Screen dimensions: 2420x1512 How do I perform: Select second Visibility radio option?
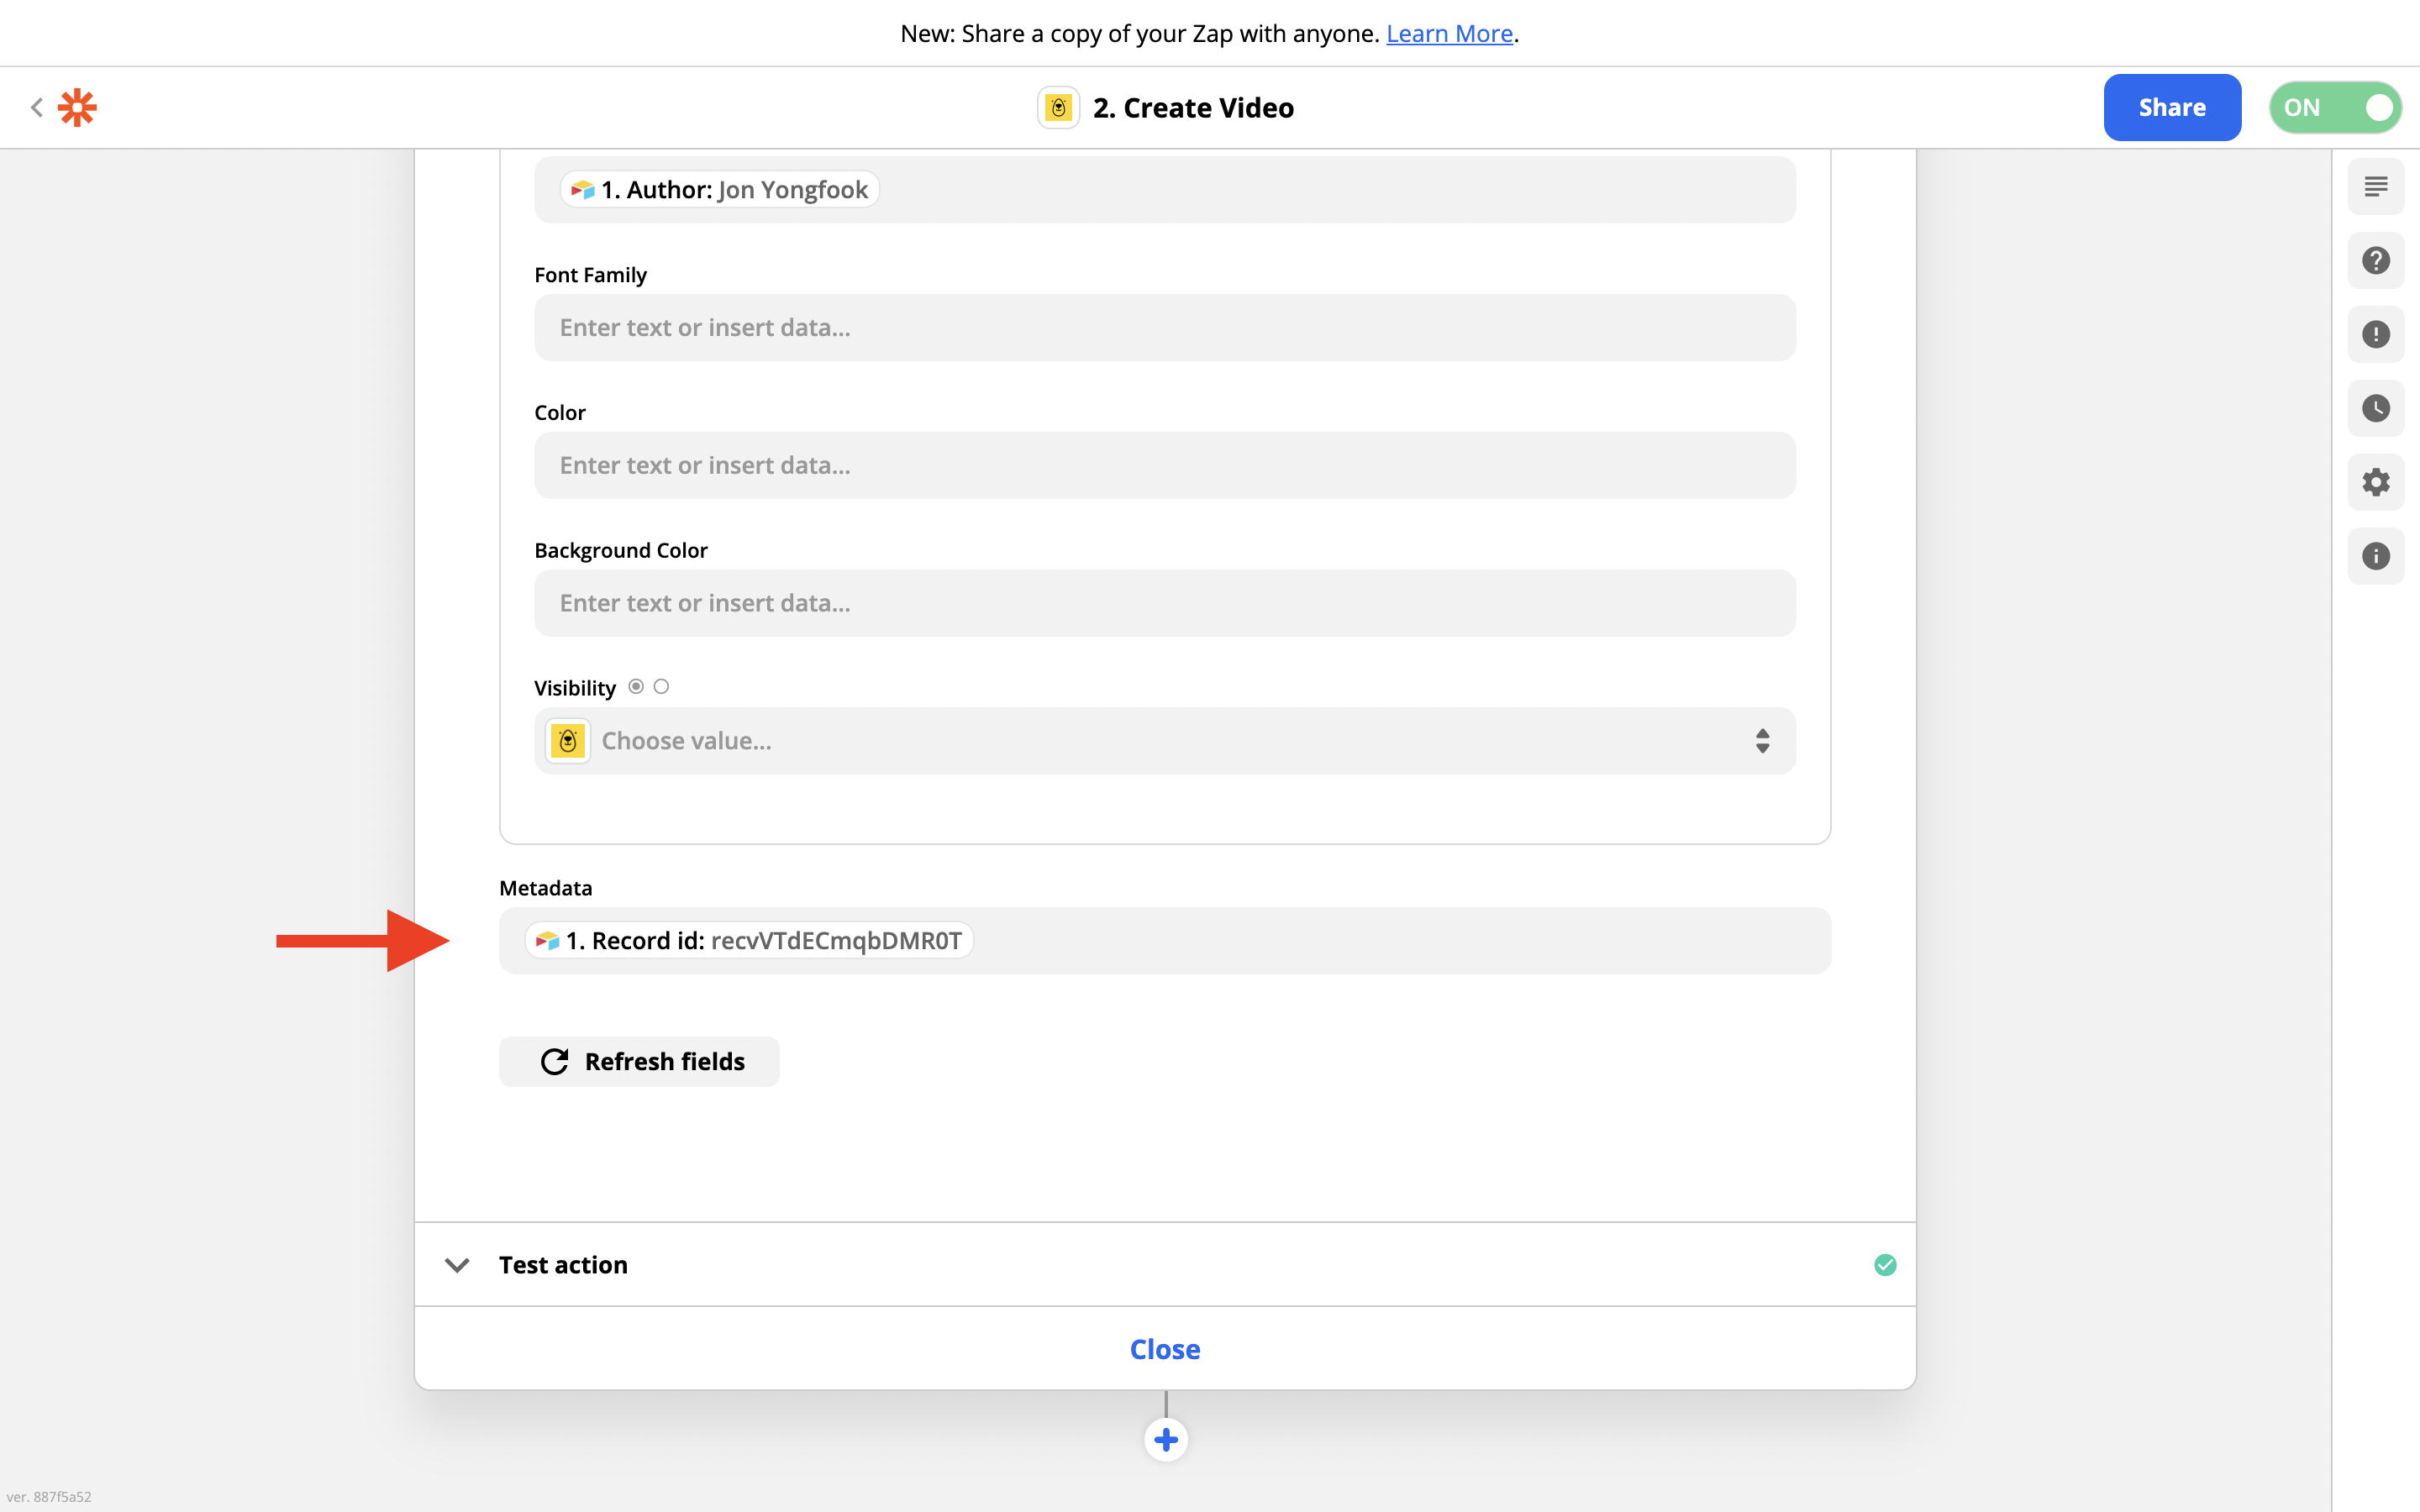661,686
